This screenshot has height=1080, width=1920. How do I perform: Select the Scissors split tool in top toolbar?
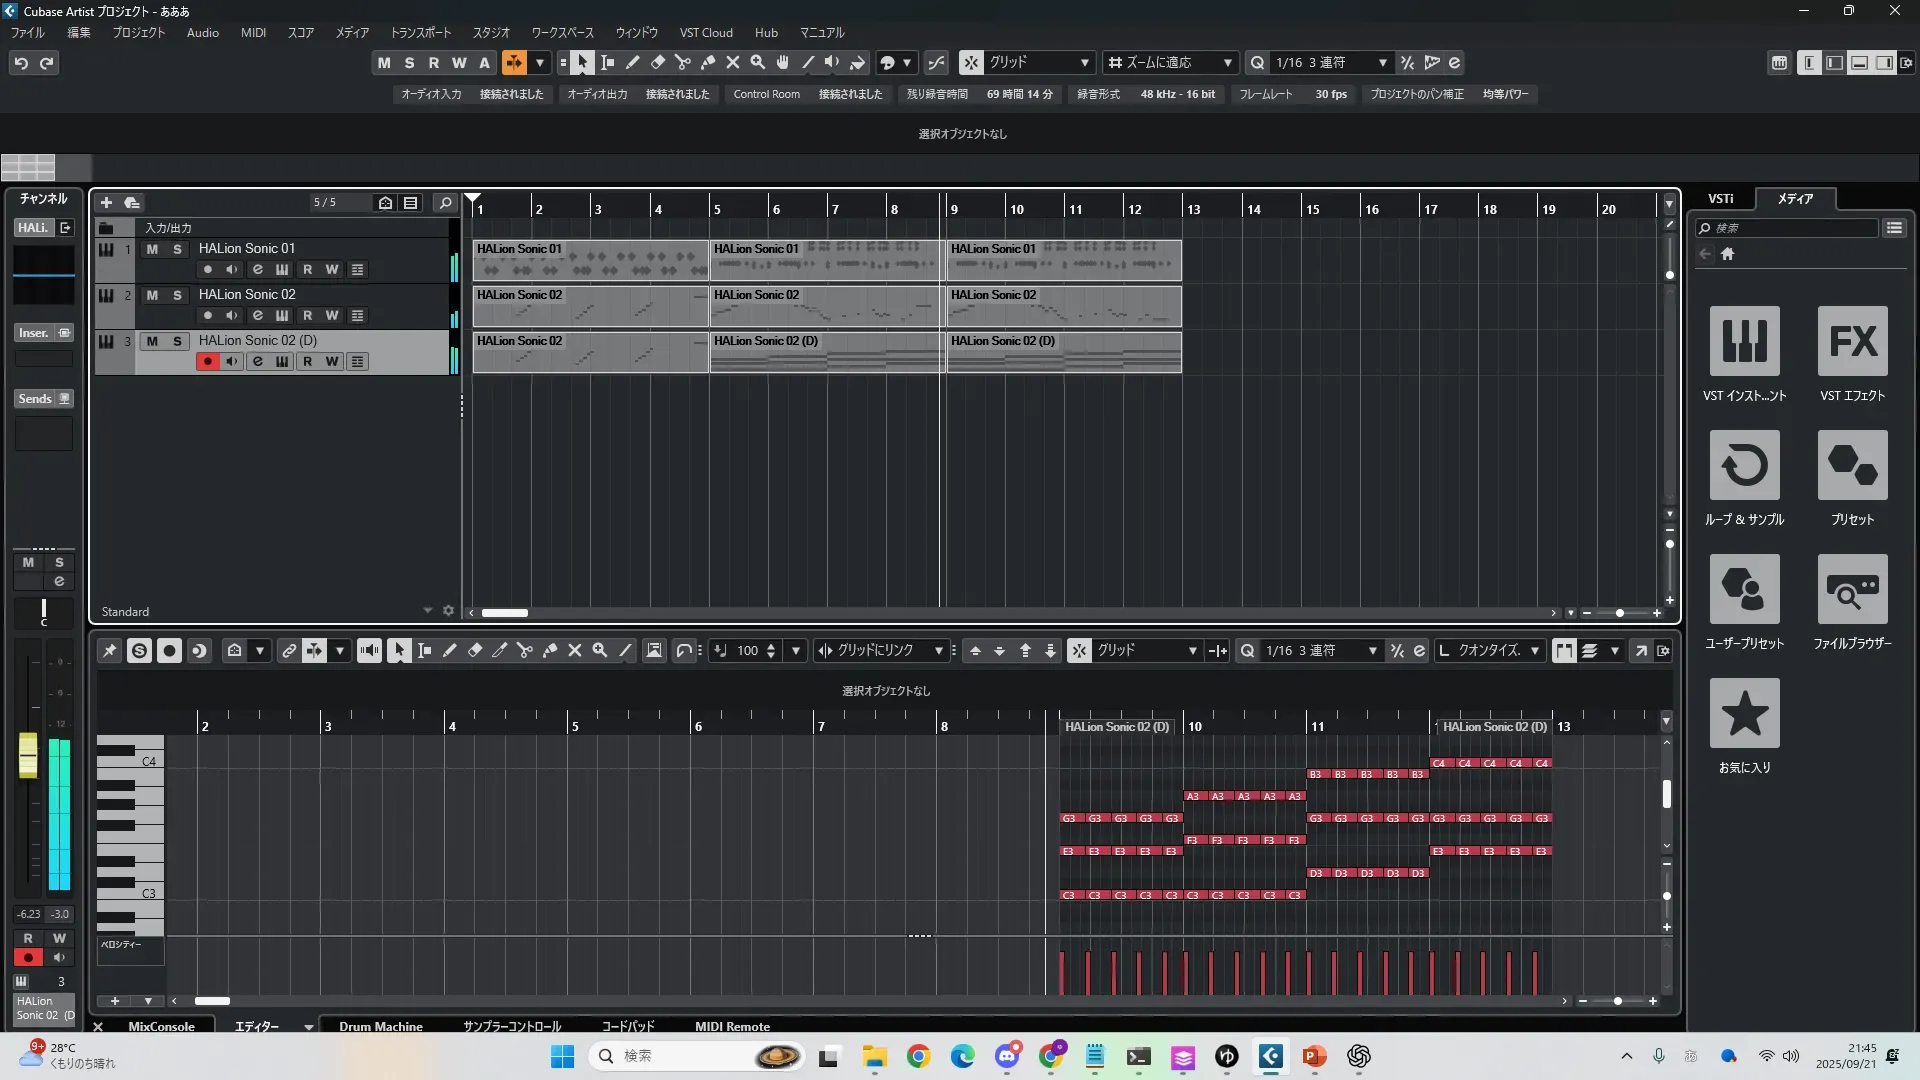point(683,62)
